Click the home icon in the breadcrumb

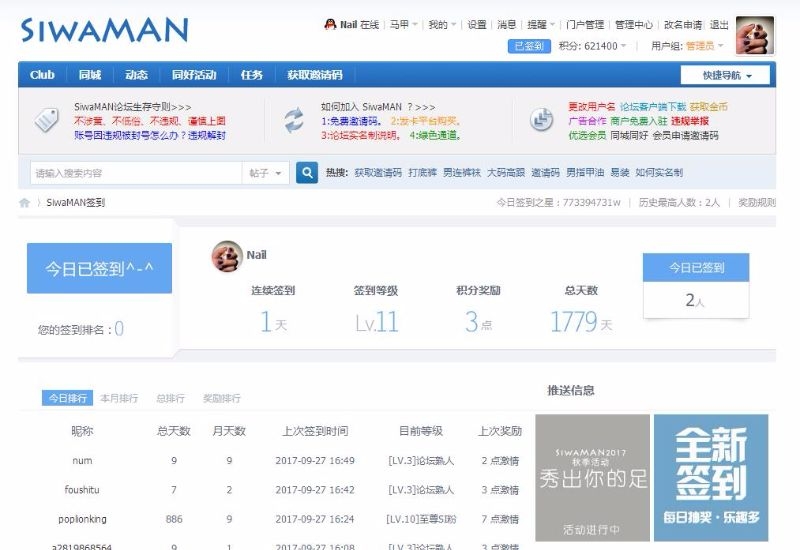[x=24, y=203]
